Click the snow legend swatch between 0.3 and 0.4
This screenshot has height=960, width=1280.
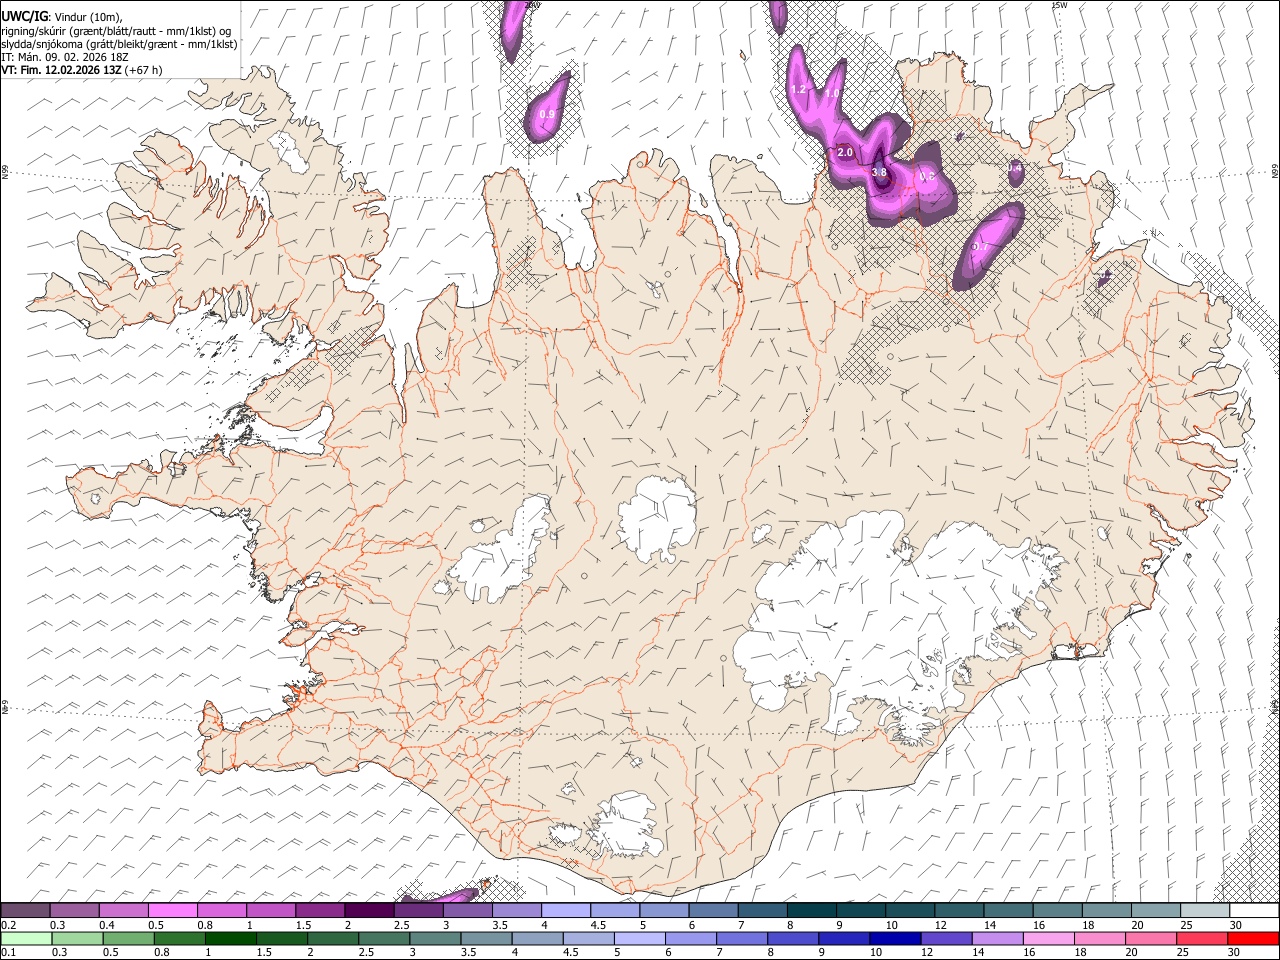(74, 910)
